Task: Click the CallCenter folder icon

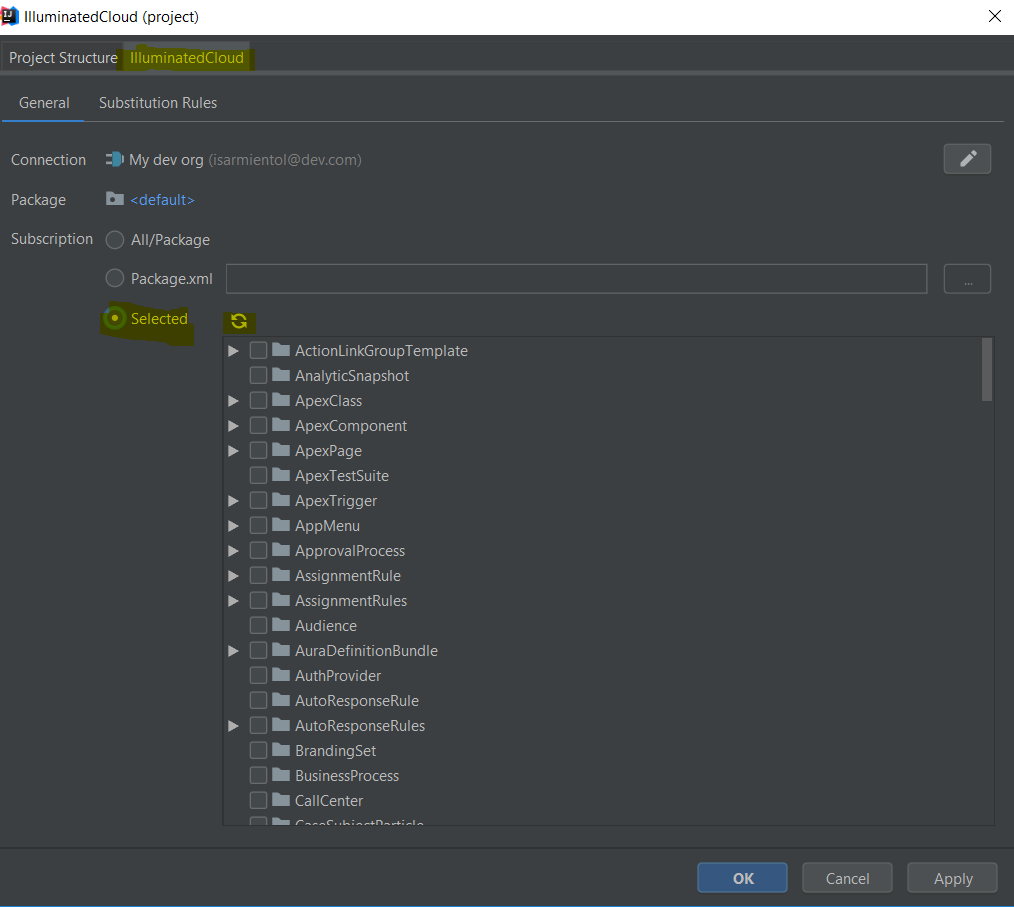Action: (280, 800)
